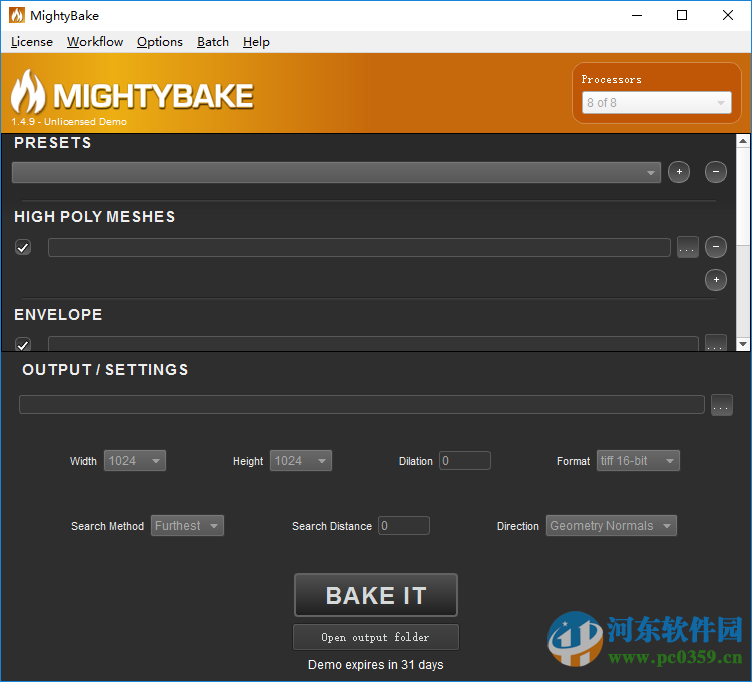Open the Height dropdown set to 1024

click(x=301, y=461)
